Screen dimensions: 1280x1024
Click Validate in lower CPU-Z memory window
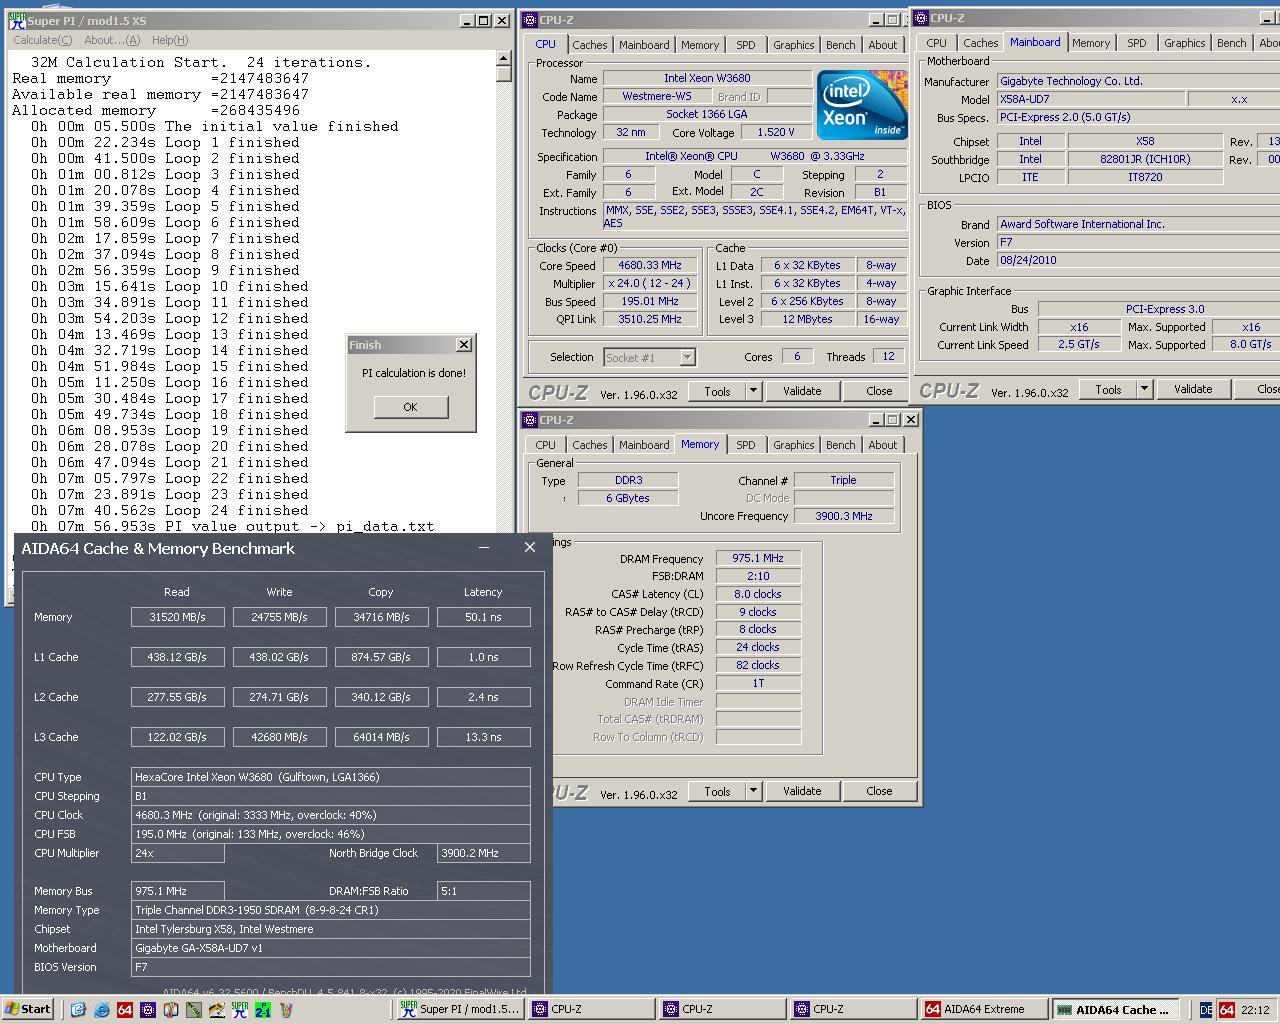801,791
